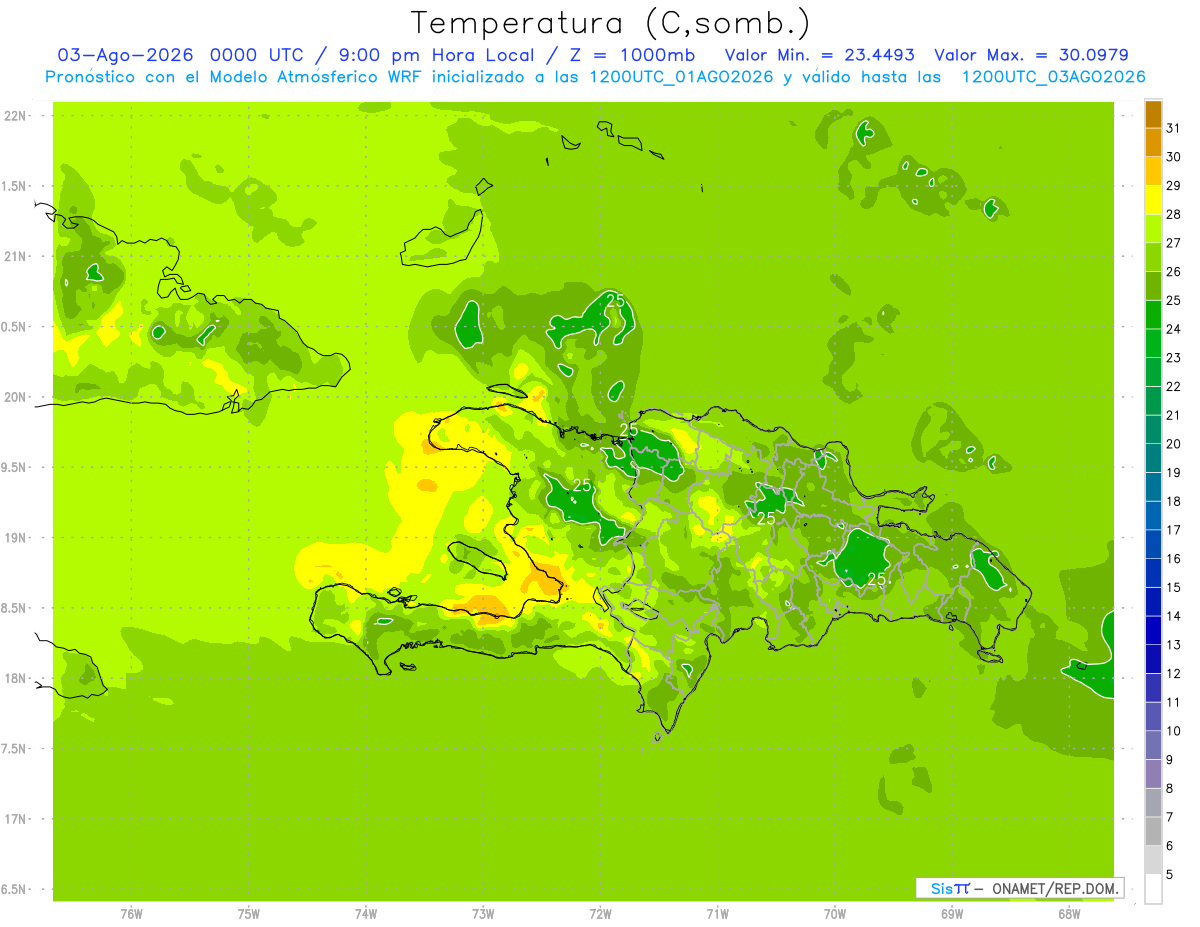The image size is (1200, 927).
Task: Click the title 'Temperatura (C,somb.)'
Action: [x=611, y=23]
